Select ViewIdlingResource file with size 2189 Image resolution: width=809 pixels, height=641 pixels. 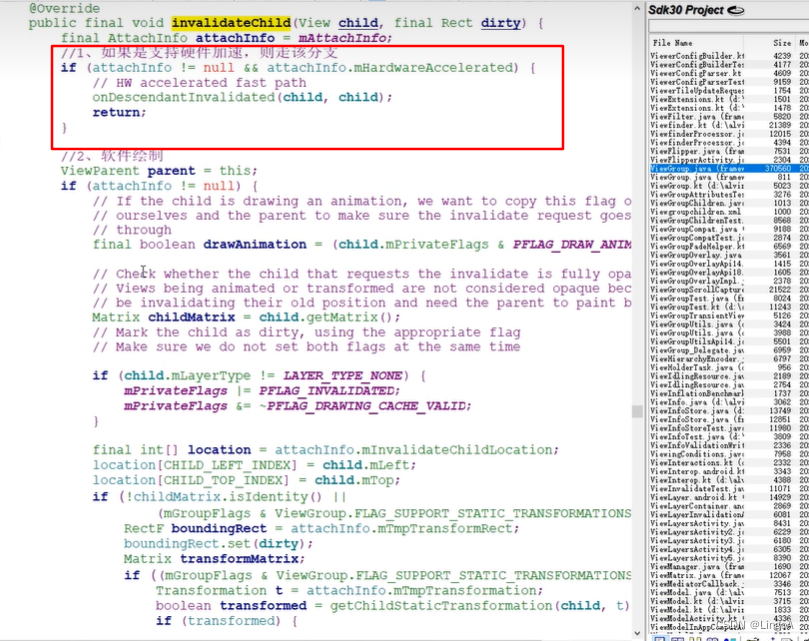coord(729,376)
